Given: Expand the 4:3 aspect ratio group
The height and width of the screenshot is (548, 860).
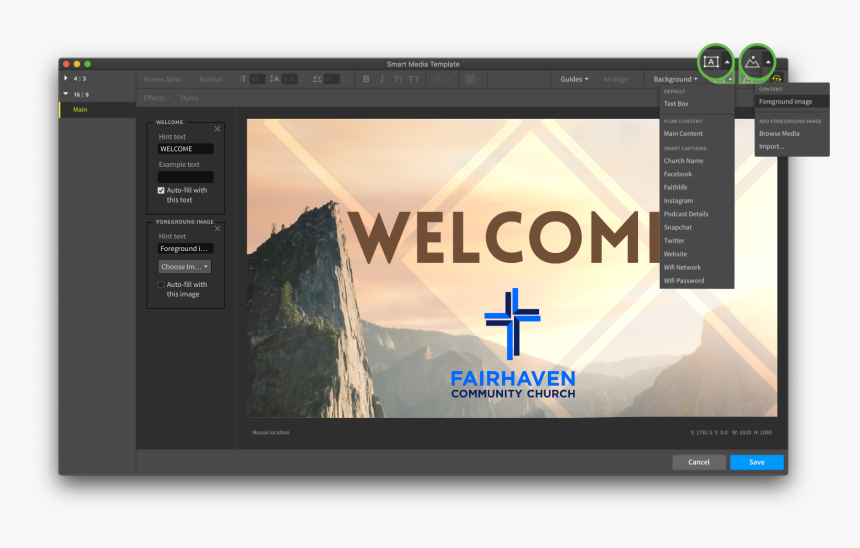Looking at the screenshot, I should pos(66,78).
